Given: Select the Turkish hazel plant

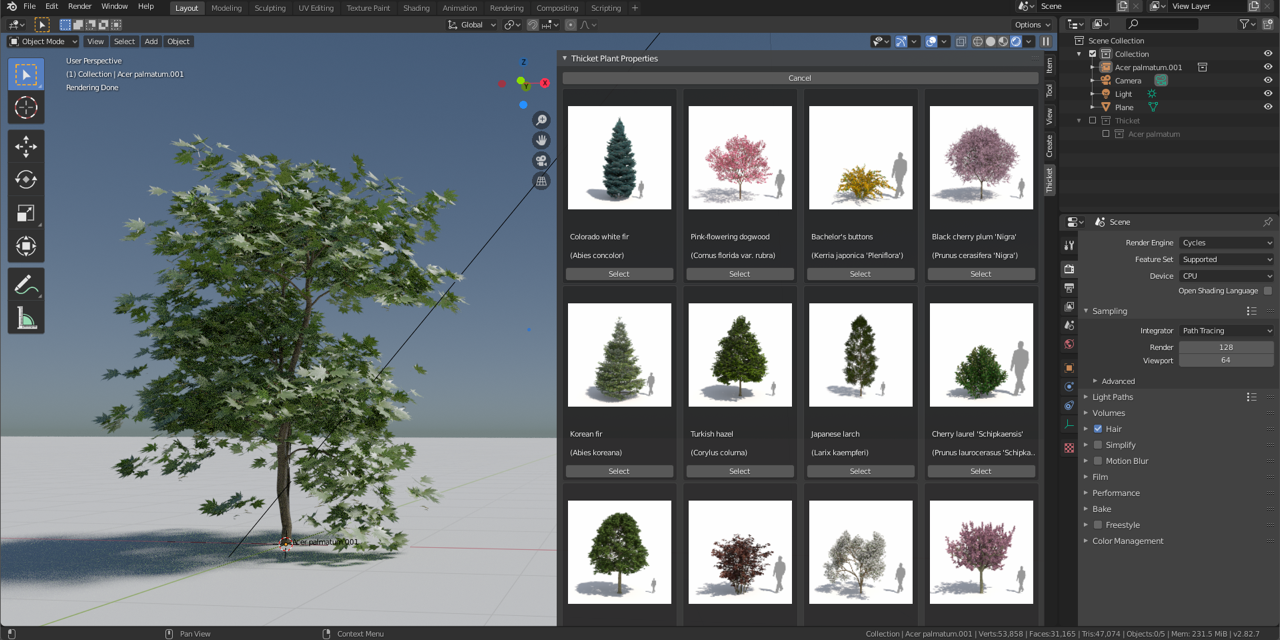Looking at the screenshot, I should point(740,471).
